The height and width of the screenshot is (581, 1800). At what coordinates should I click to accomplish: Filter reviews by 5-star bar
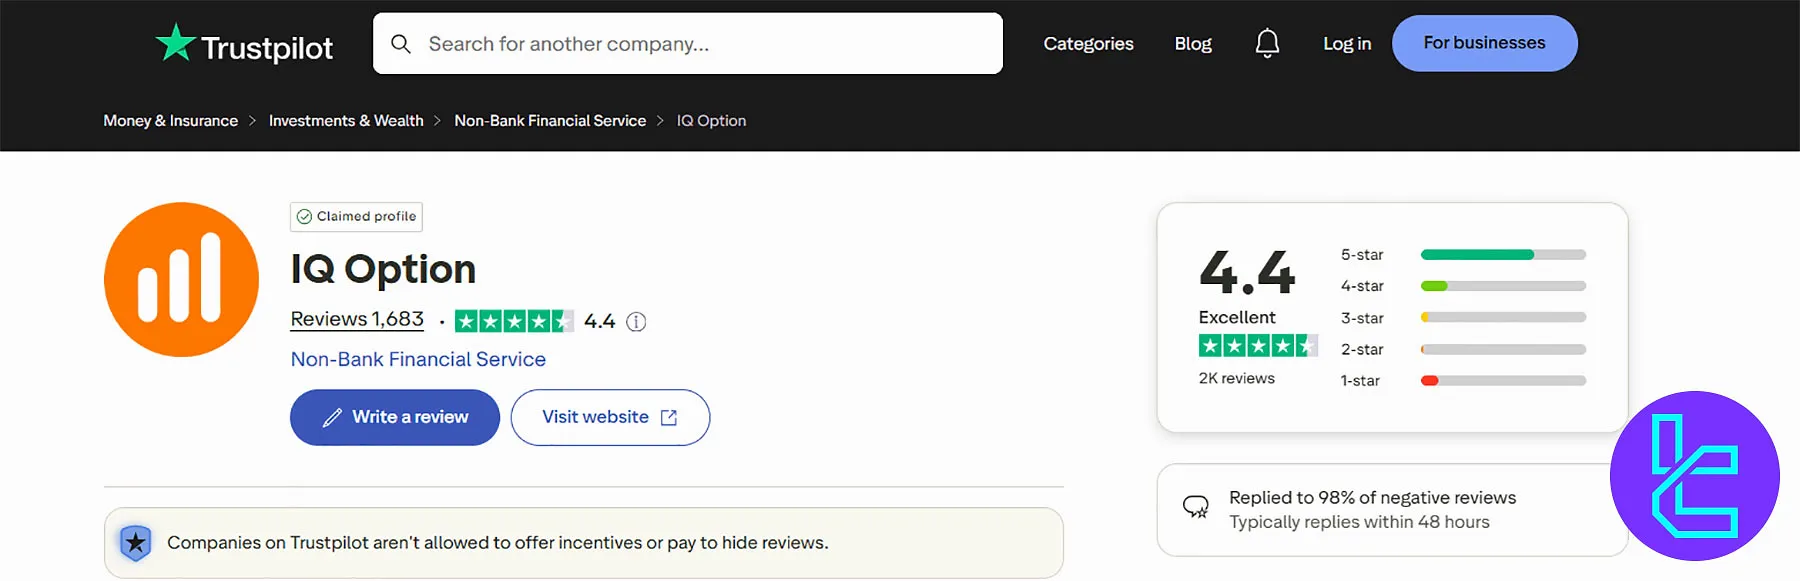pos(1502,255)
